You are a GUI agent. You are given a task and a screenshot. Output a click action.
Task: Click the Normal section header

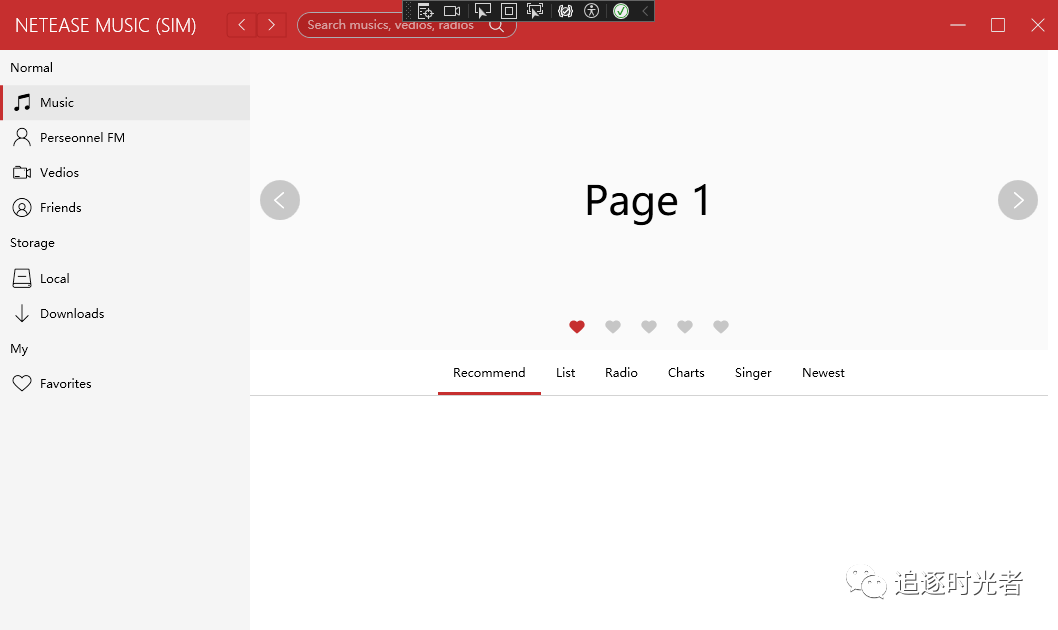click(32, 67)
